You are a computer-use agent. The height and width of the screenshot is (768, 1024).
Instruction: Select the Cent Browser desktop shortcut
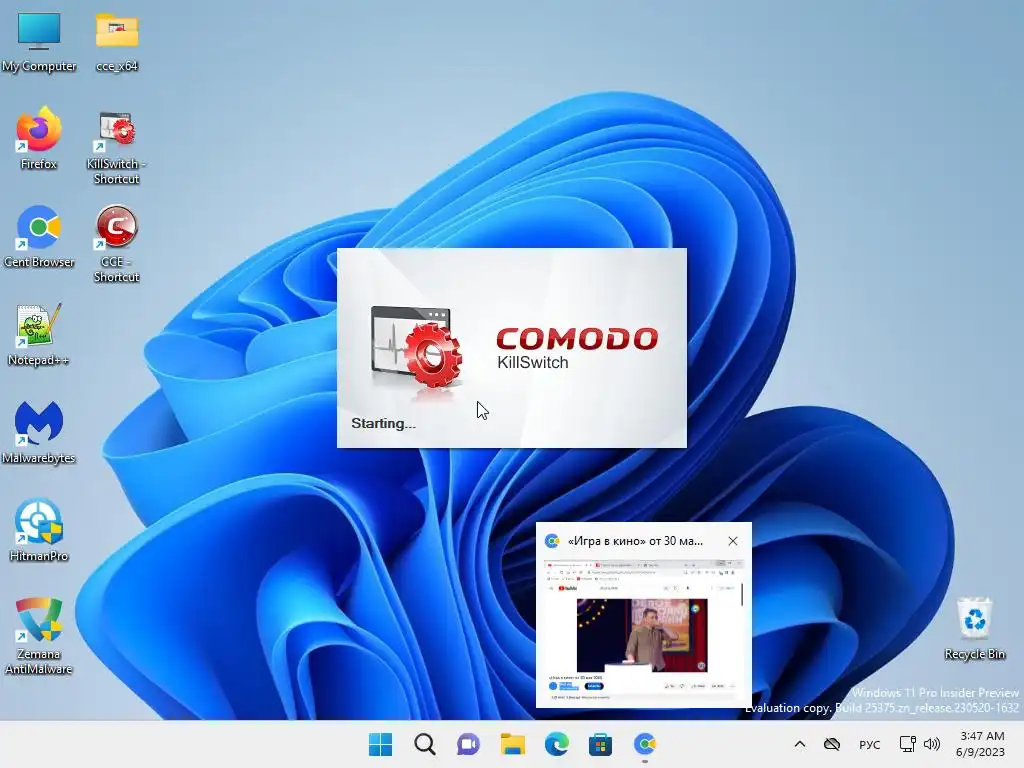tap(39, 236)
